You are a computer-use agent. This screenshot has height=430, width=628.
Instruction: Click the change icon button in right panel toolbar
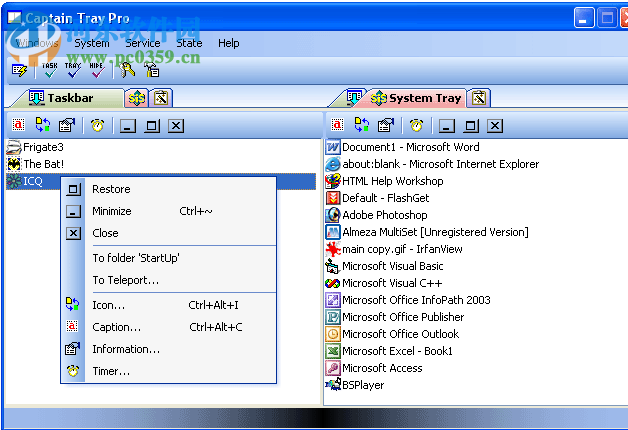[361, 125]
